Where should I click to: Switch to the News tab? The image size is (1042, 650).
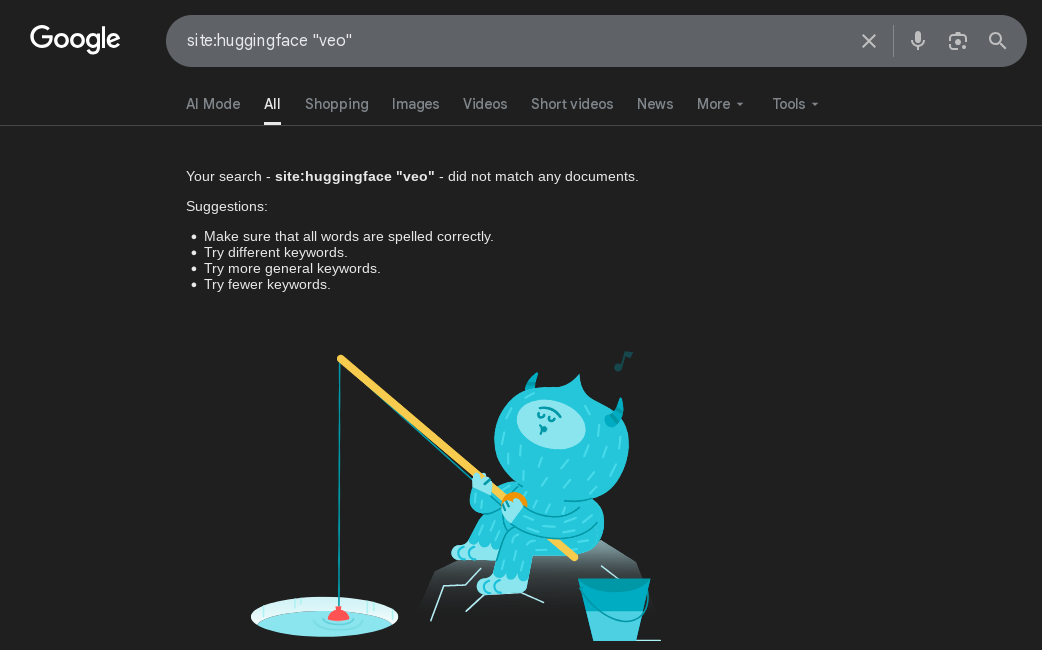pyautogui.click(x=655, y=104)
